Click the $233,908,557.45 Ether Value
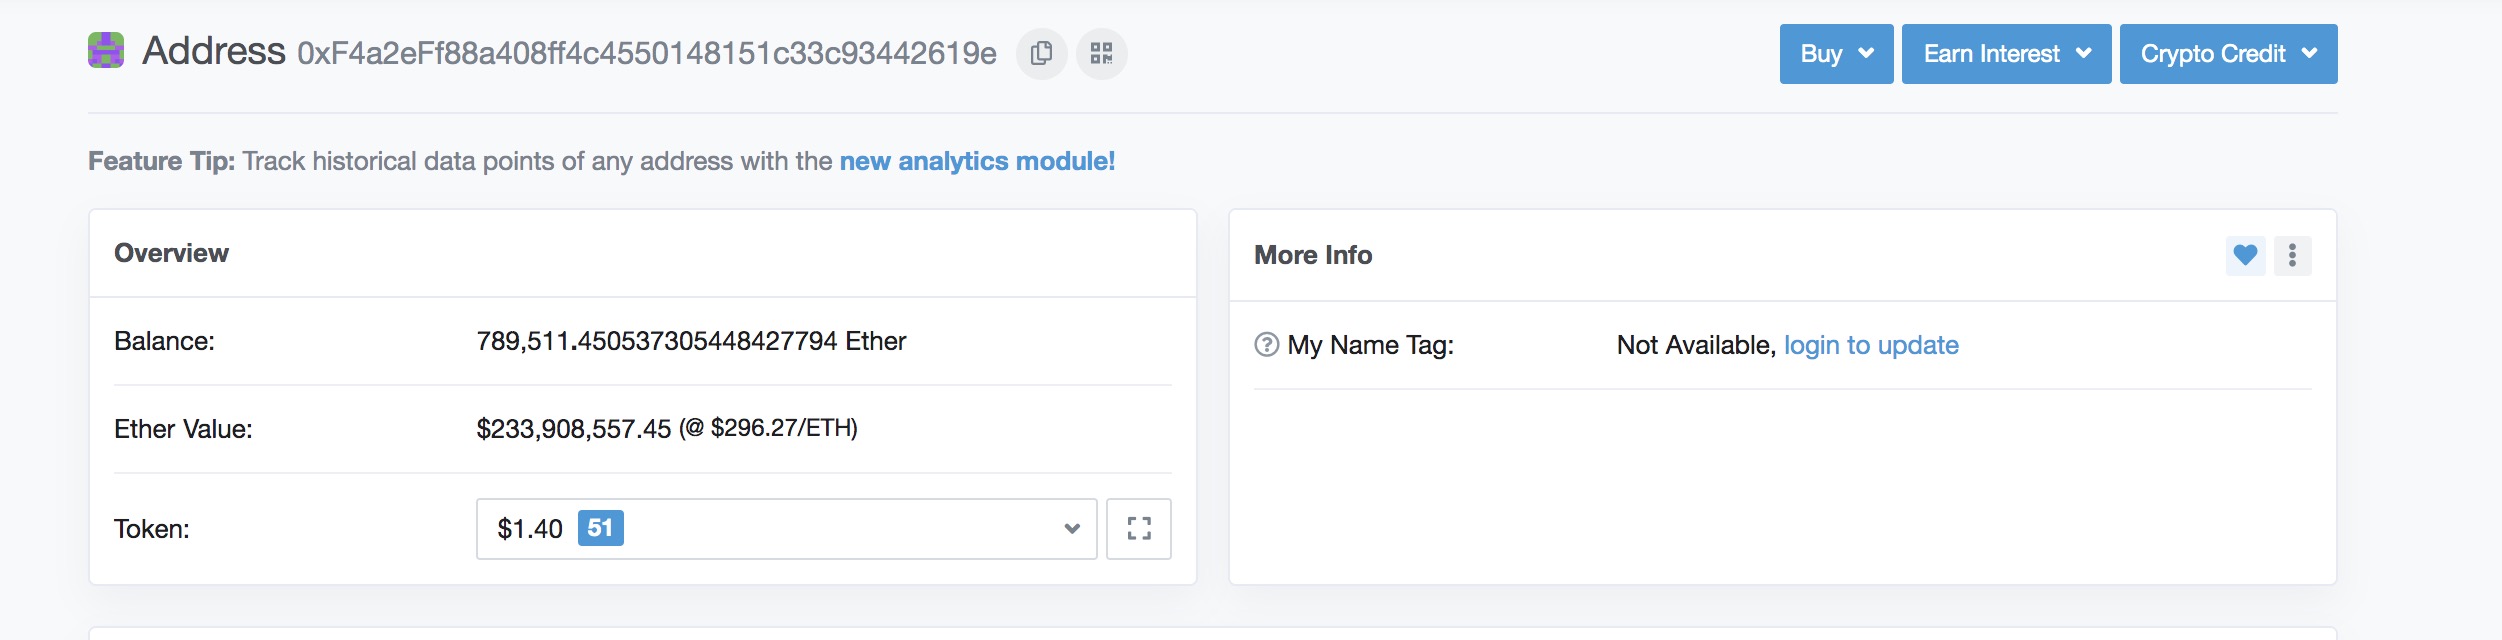This screenshot has width=2502, height=640. pyautogui.click(x=573, y=429)
